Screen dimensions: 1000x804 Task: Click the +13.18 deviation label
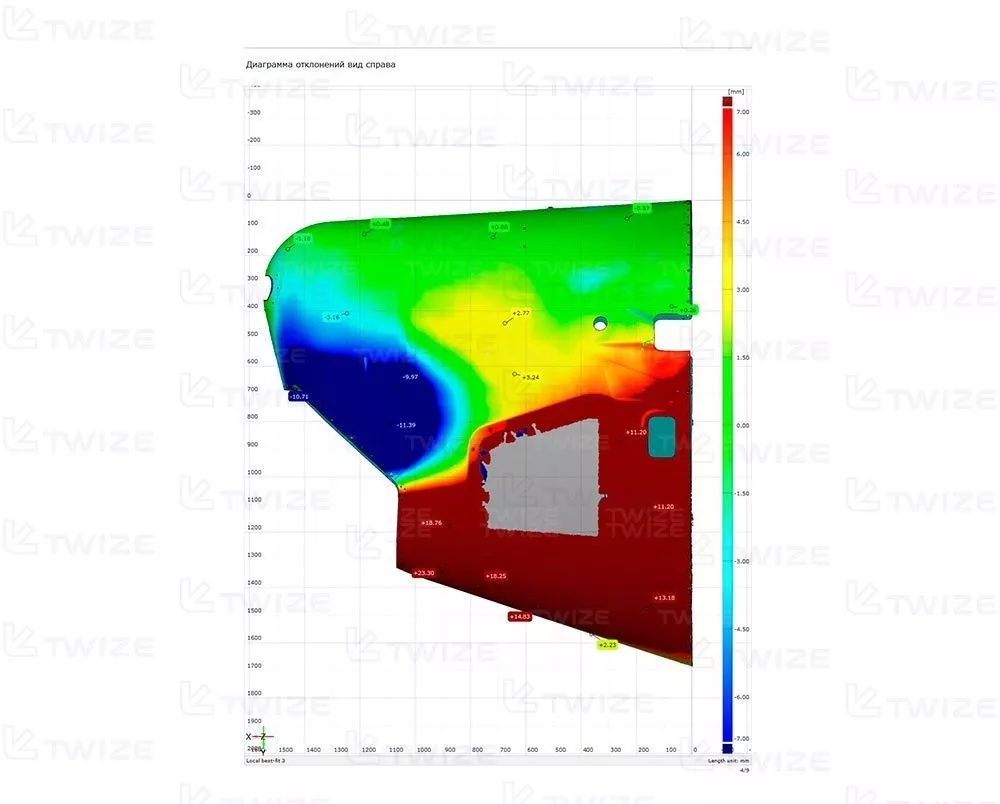pos(665,598)
